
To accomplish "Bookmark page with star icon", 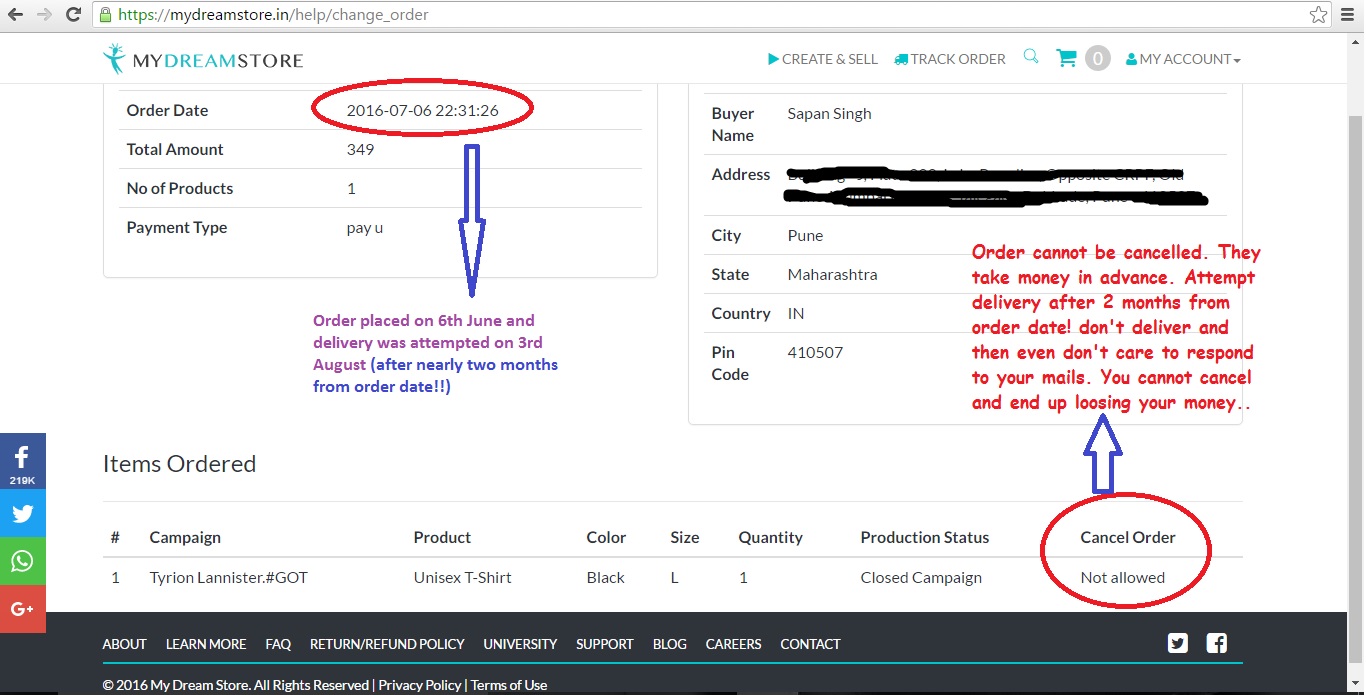I will [x=1319, y=15].
